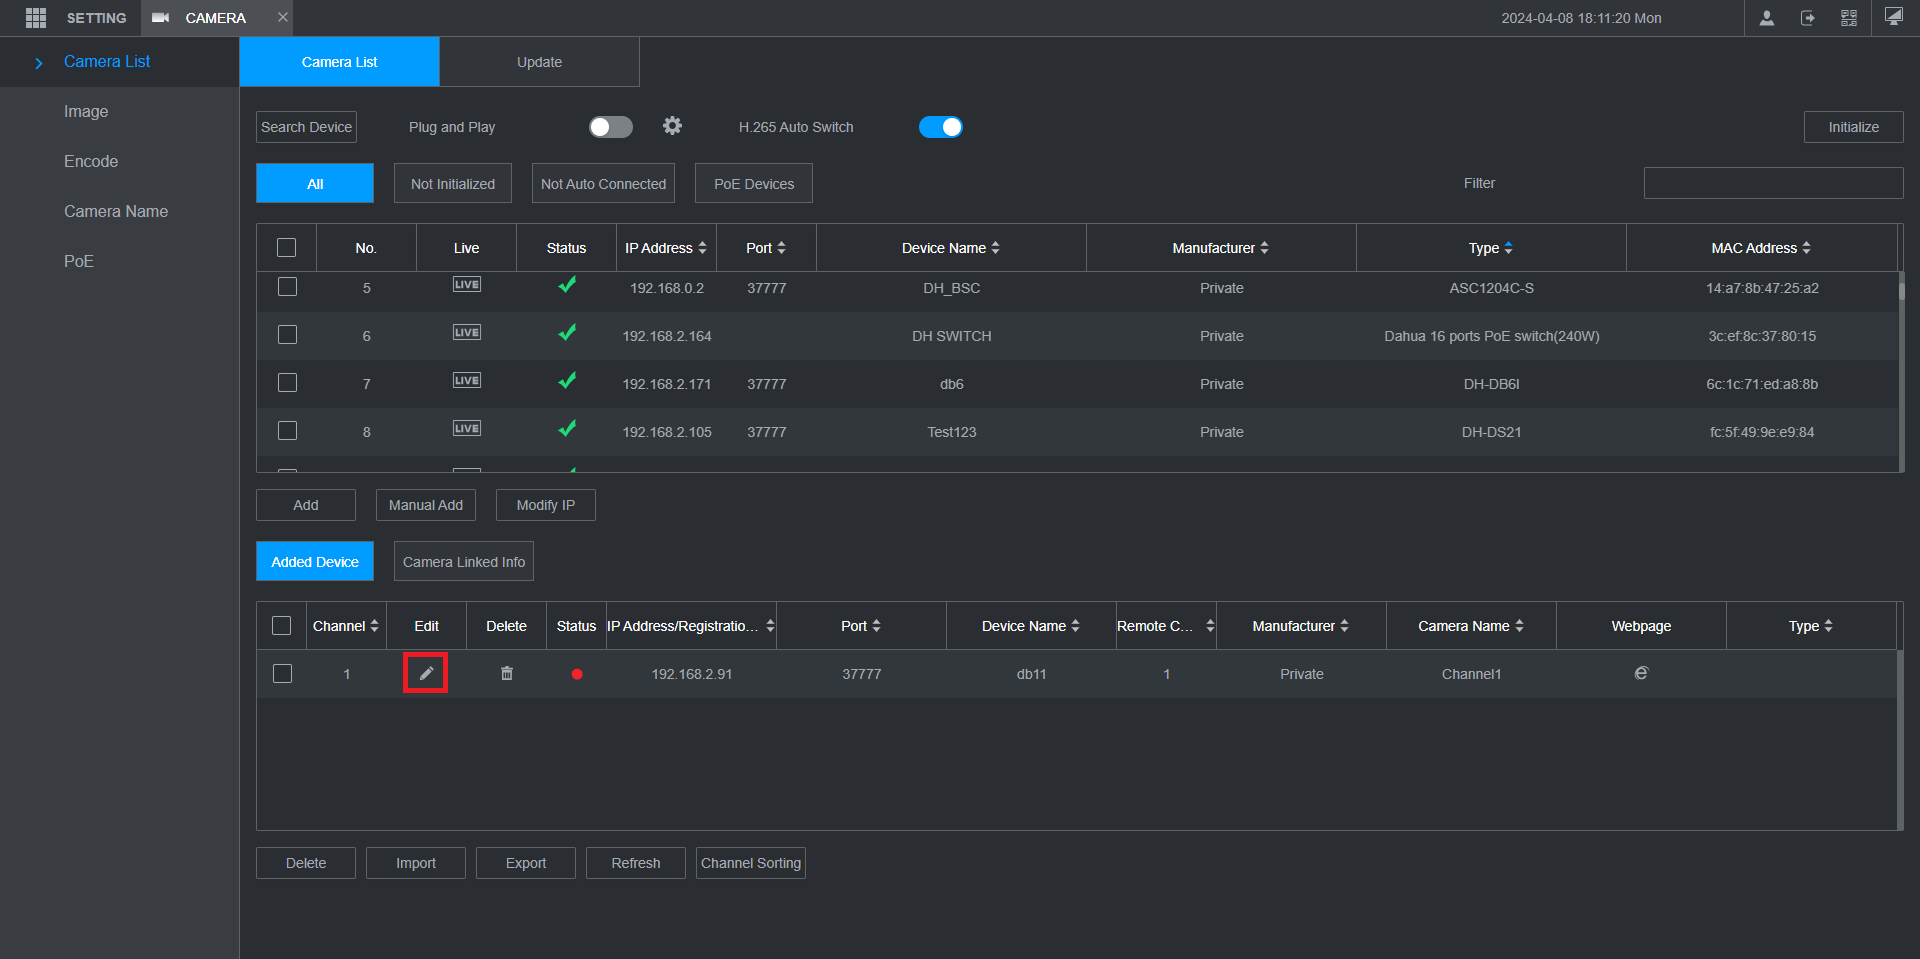The width and height of the screenshot is (1920, 959).
Task: Open the webpage icon for Channel1
Action: [x=1641, y=674]
